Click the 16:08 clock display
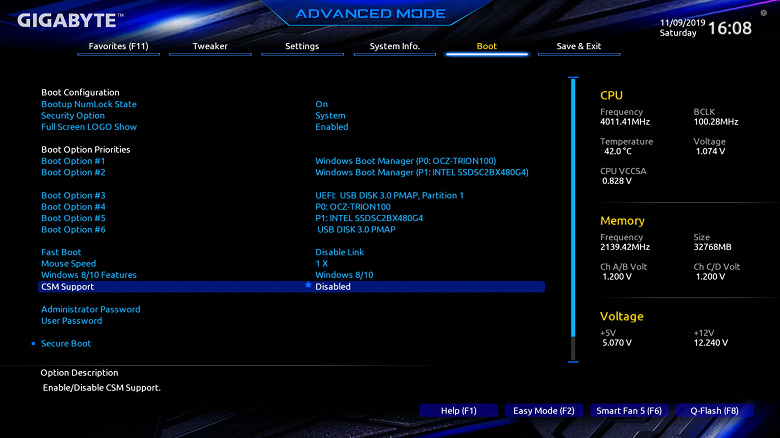The height and width of the screenshot is (438, 780). tap(730, 28)
